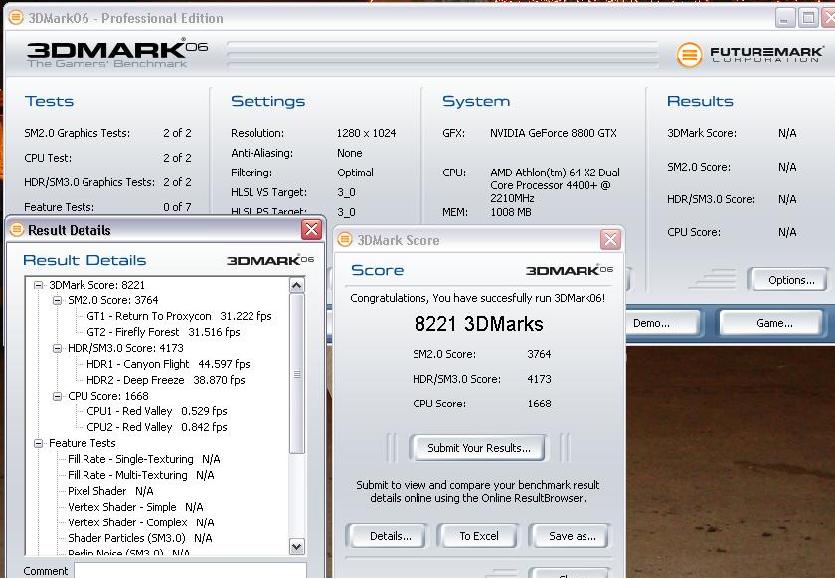This screenshot has height=579, width=835.
Task: Click the "SM2.0 Graphics Tests:" label
Action: click(77, 133)
